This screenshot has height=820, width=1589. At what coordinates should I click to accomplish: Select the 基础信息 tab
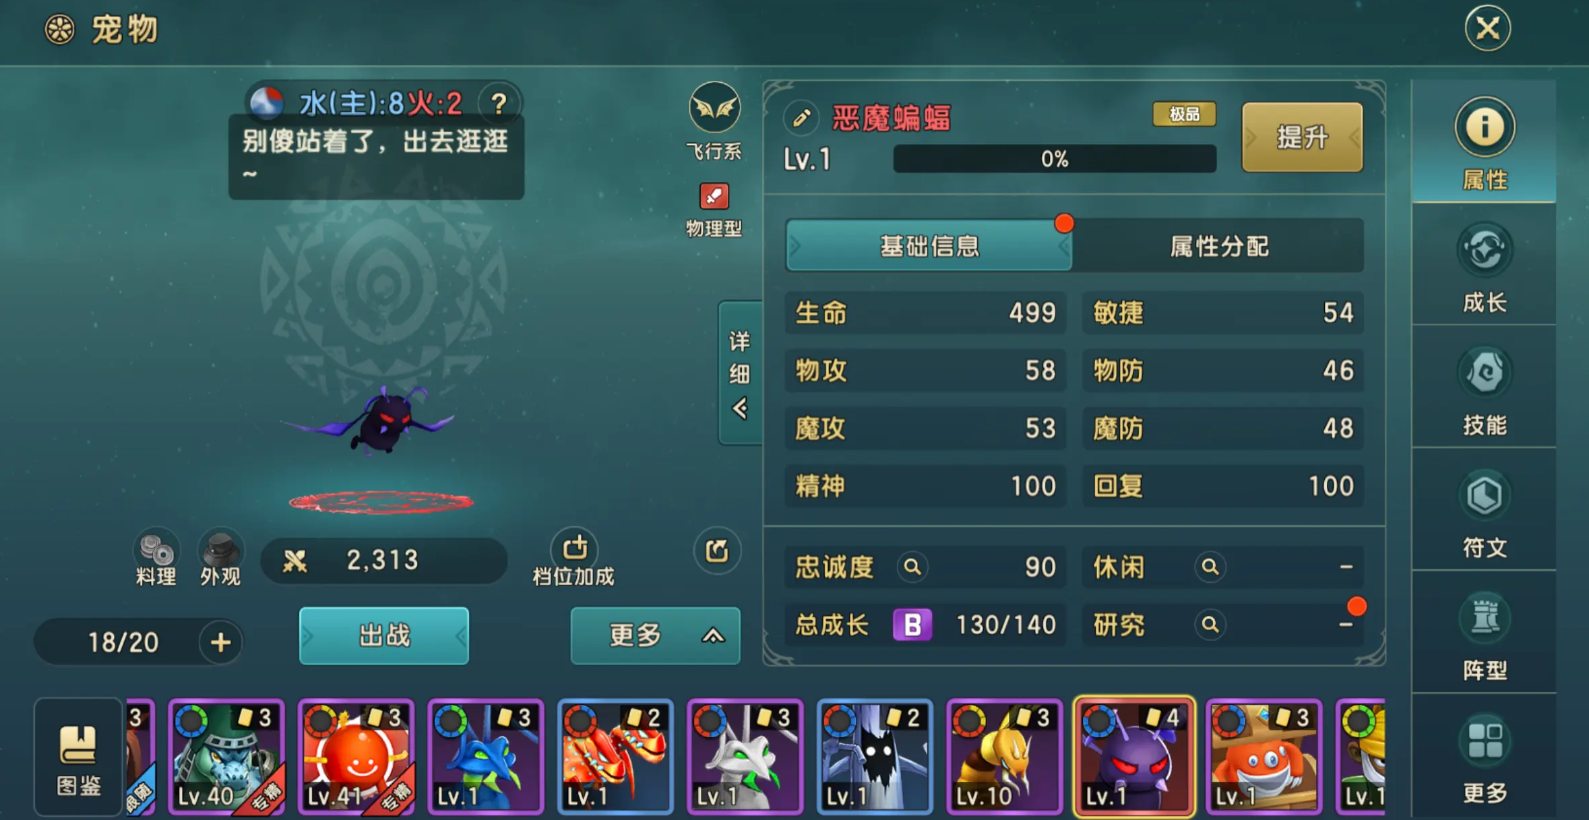point(929,246)
